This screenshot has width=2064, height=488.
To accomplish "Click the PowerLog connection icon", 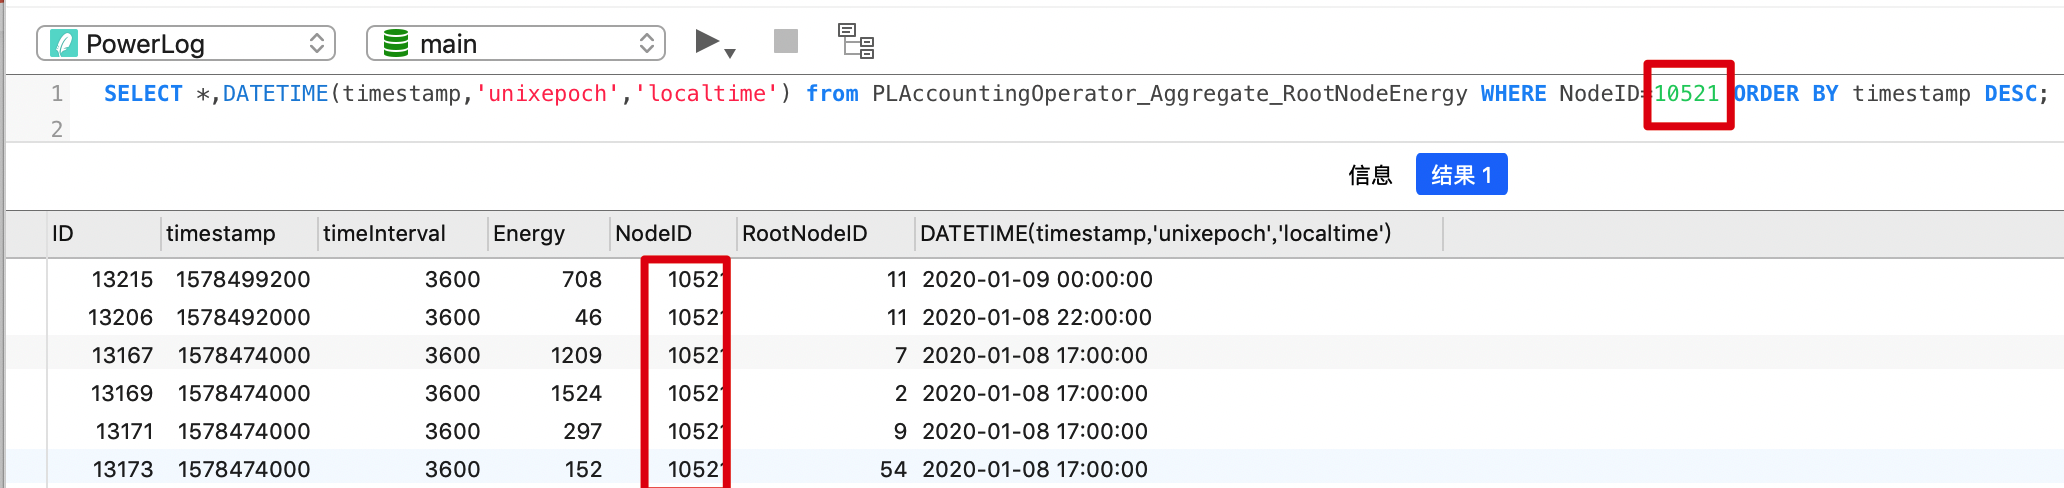I will click(x=64, y=43).
